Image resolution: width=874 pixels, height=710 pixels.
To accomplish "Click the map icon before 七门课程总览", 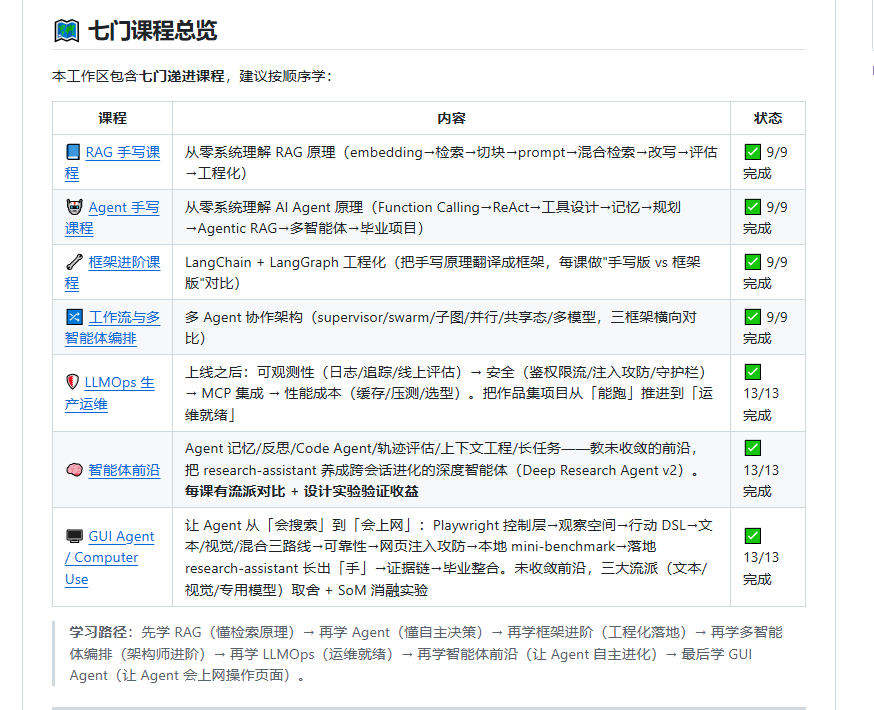I will click(x=67, y=31).
